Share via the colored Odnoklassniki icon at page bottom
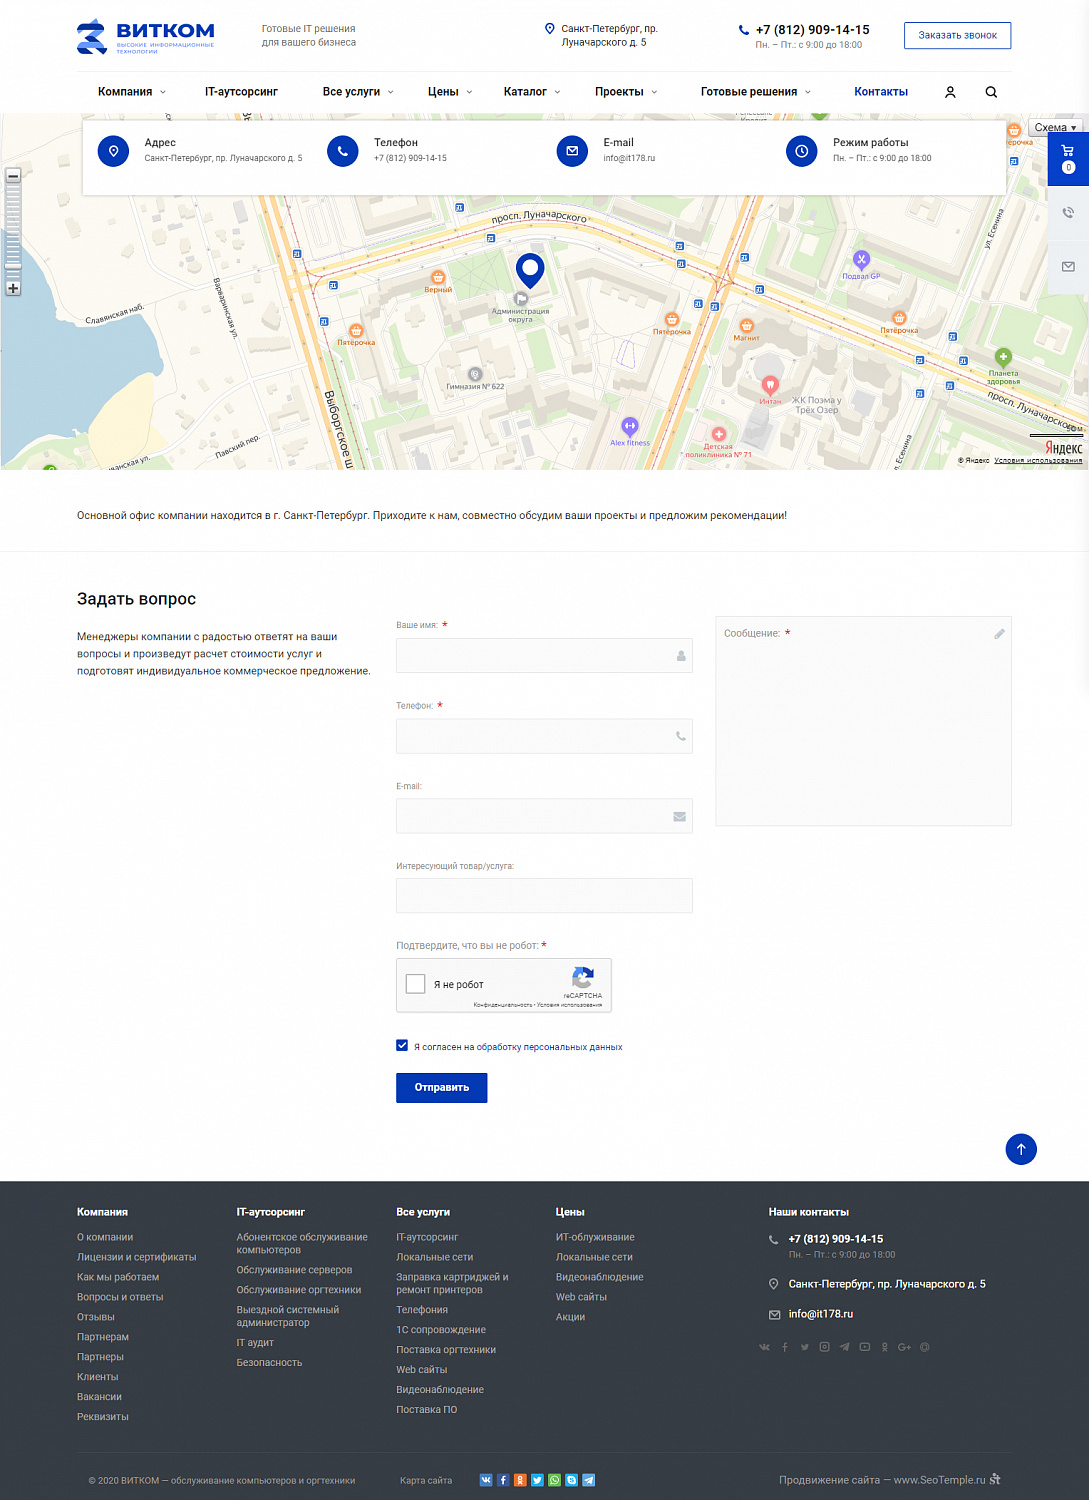The image size is (1089, 1500). coord(520,1480)
